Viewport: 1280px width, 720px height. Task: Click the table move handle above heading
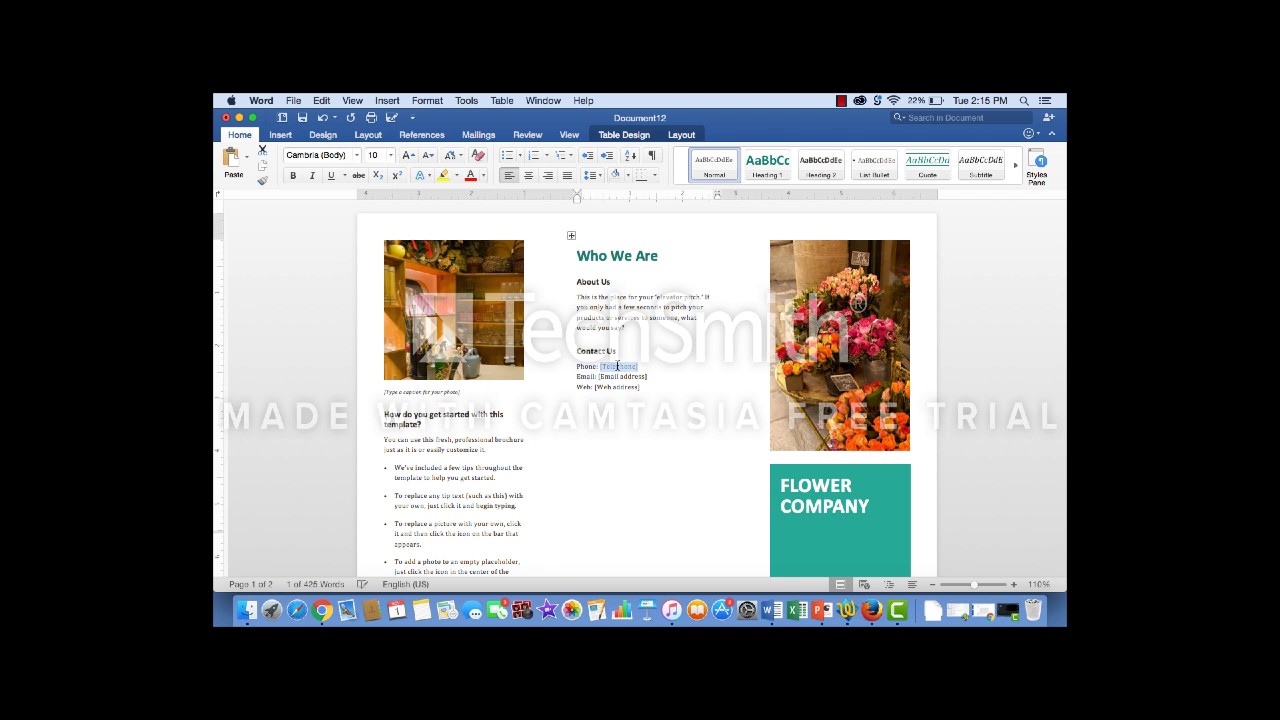(571, 236)
